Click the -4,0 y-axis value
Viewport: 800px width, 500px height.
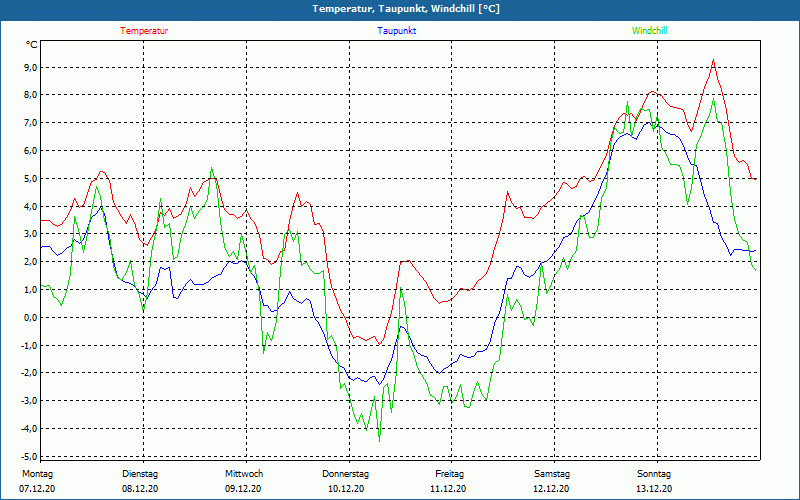coord(29,429)
